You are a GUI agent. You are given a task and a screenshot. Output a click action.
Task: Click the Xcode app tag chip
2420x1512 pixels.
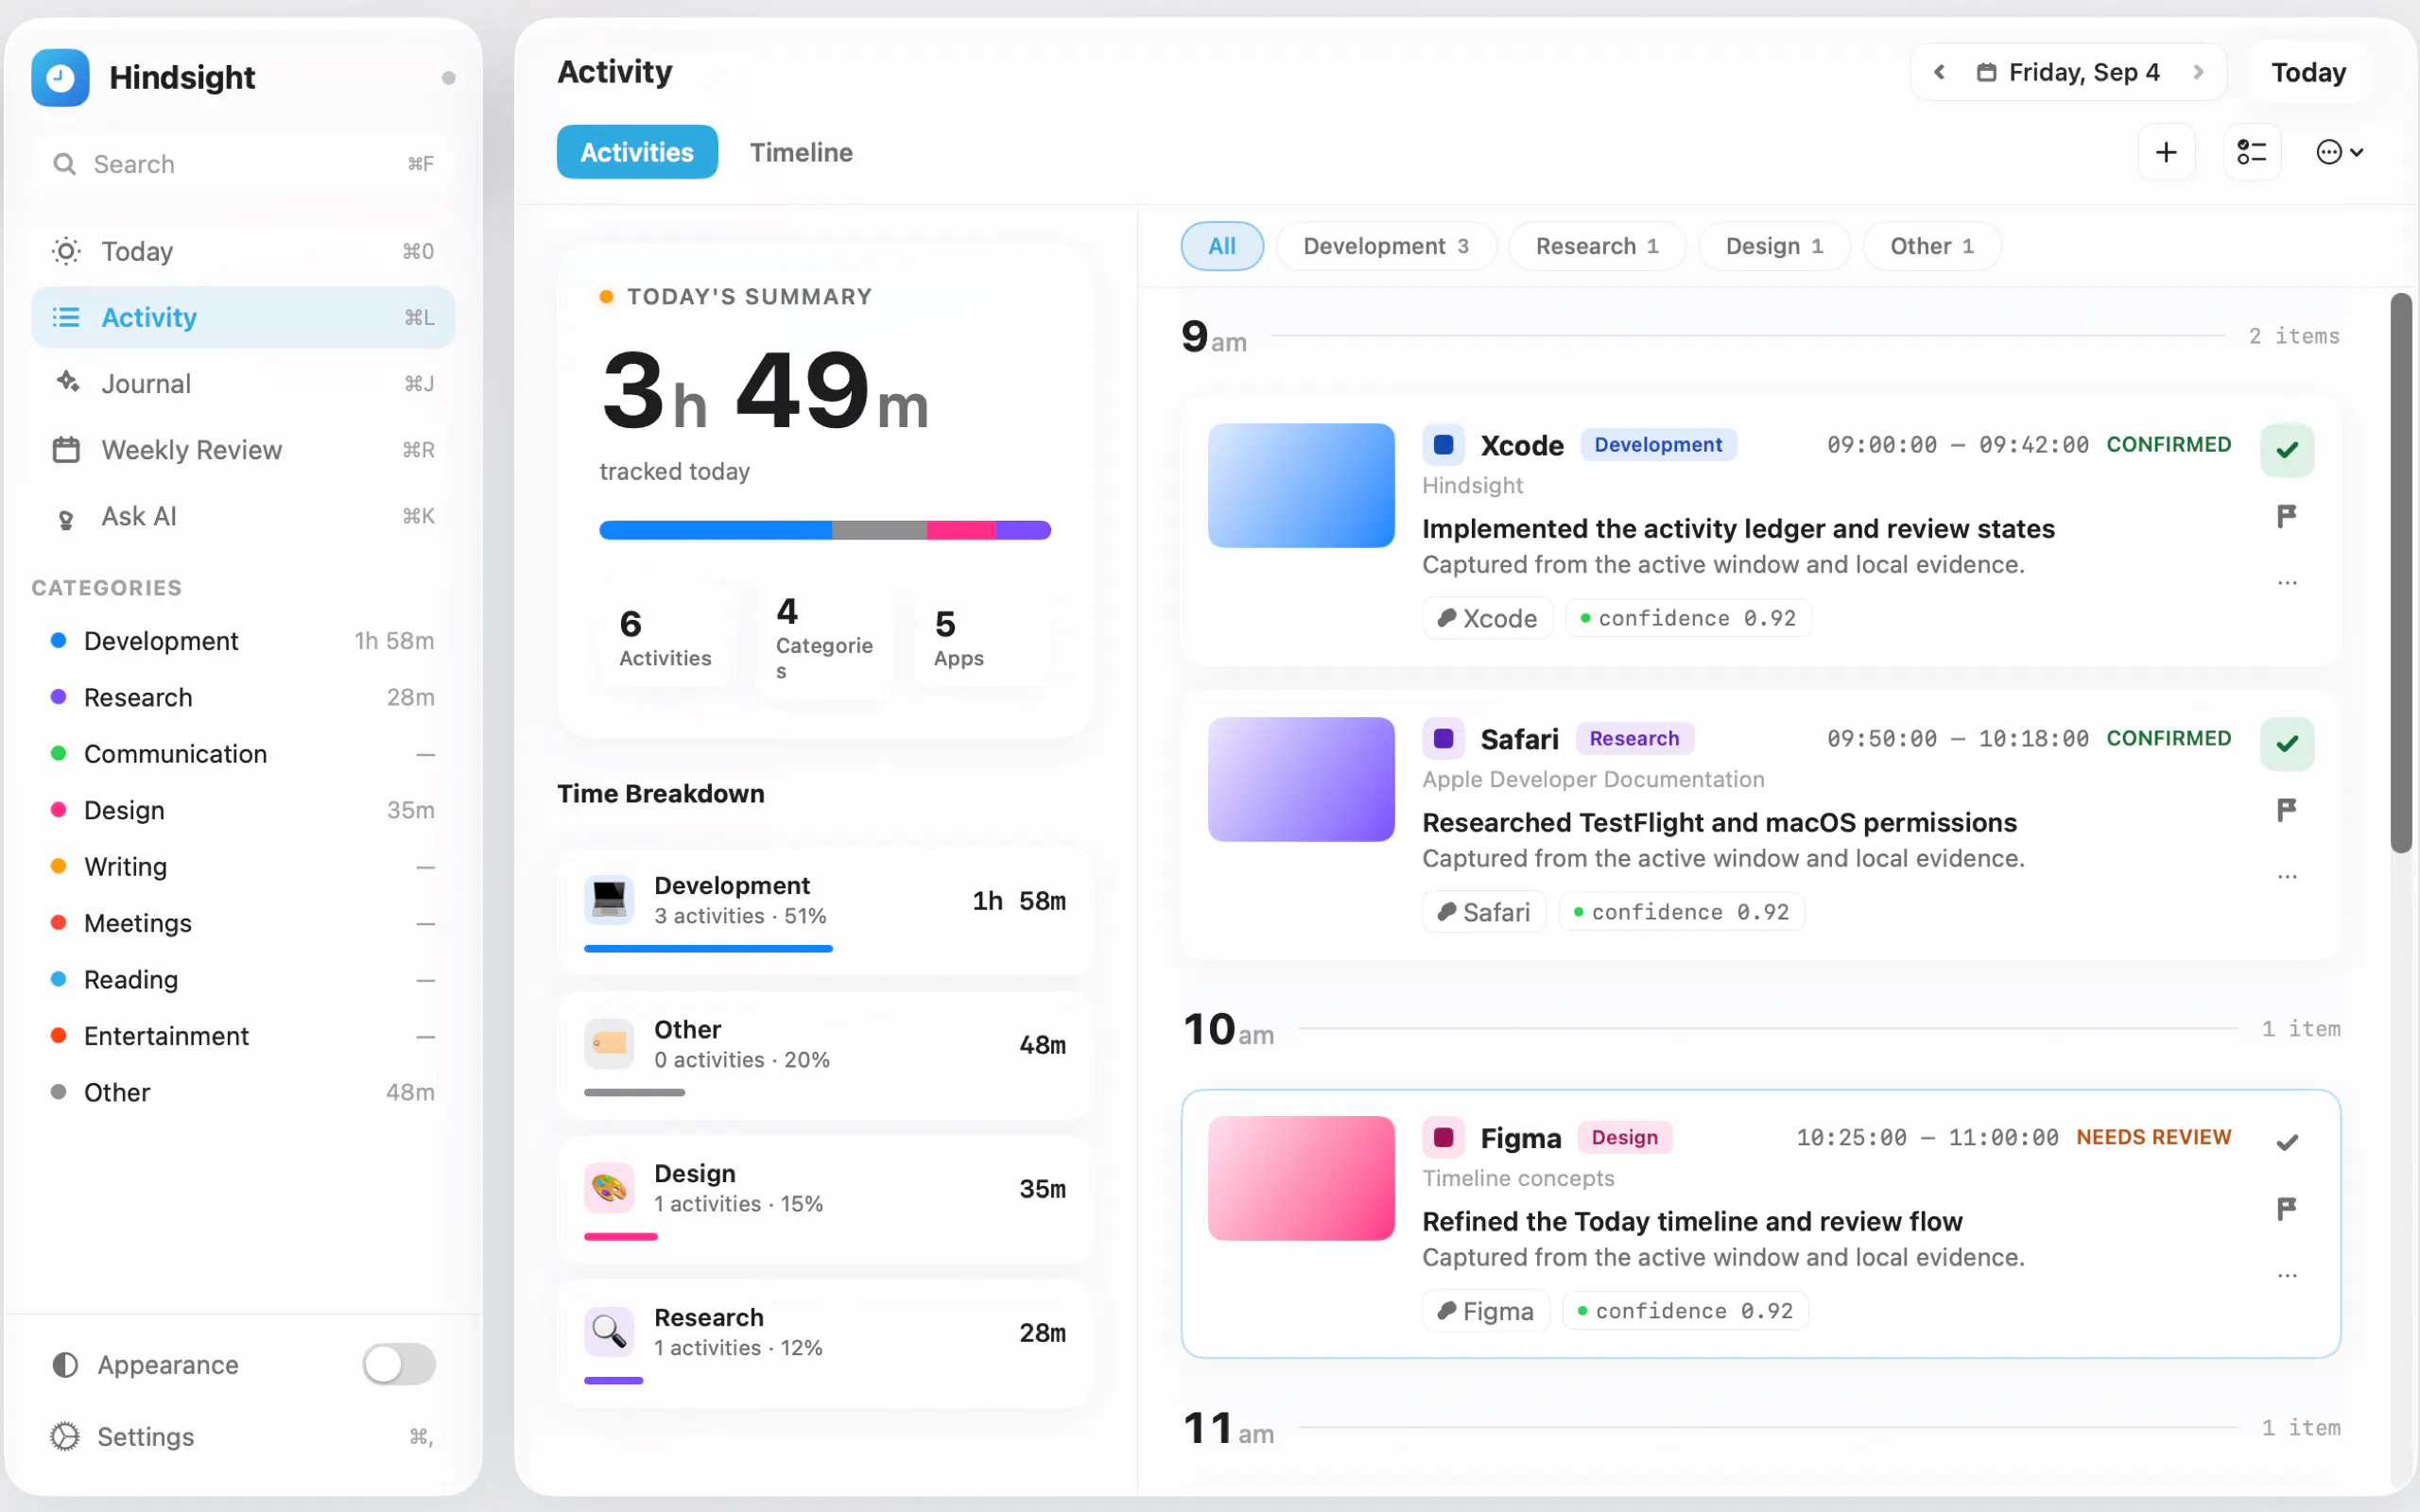tap(1487, 618)
